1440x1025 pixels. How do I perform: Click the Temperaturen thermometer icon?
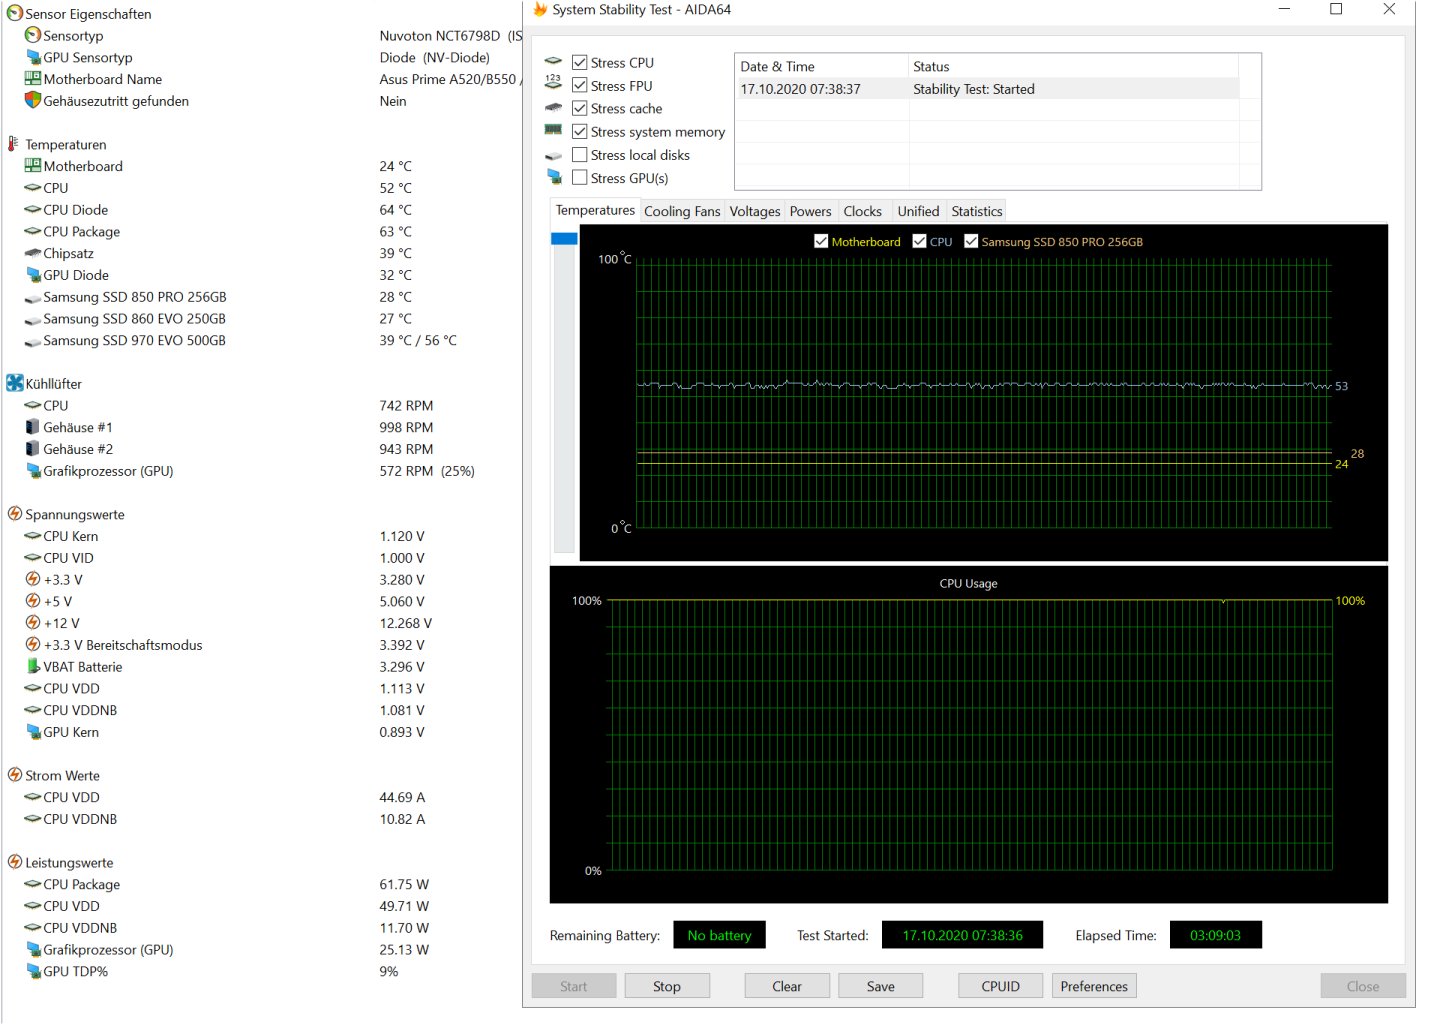pos(14,144)
